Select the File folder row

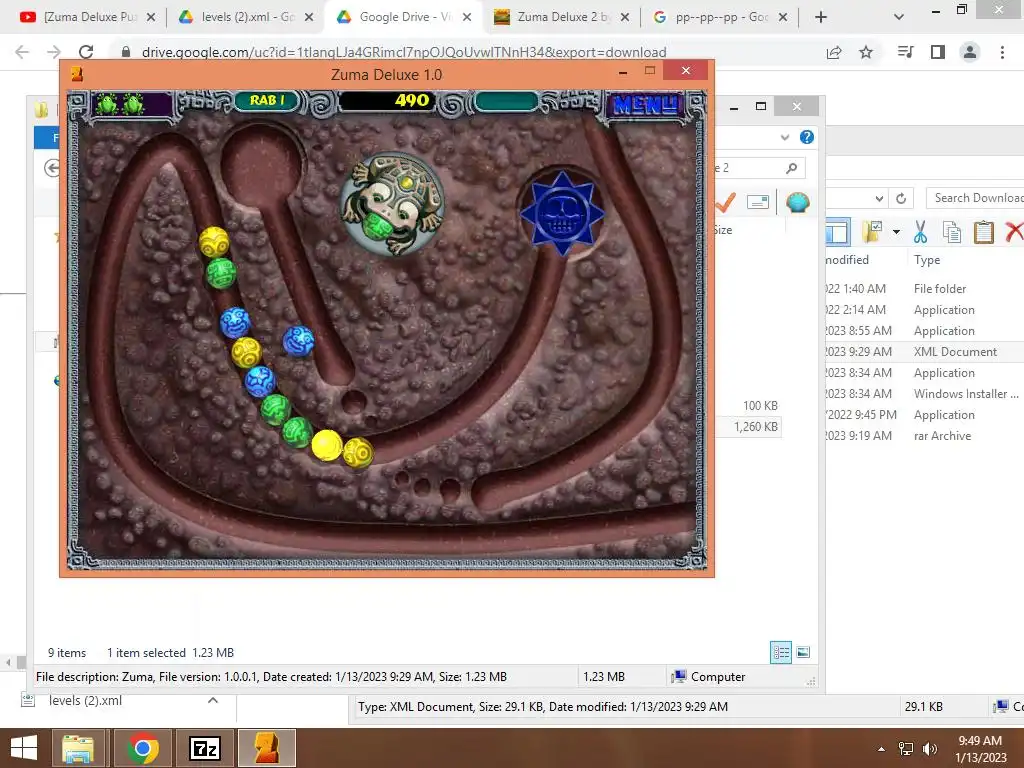coord(923,289)
